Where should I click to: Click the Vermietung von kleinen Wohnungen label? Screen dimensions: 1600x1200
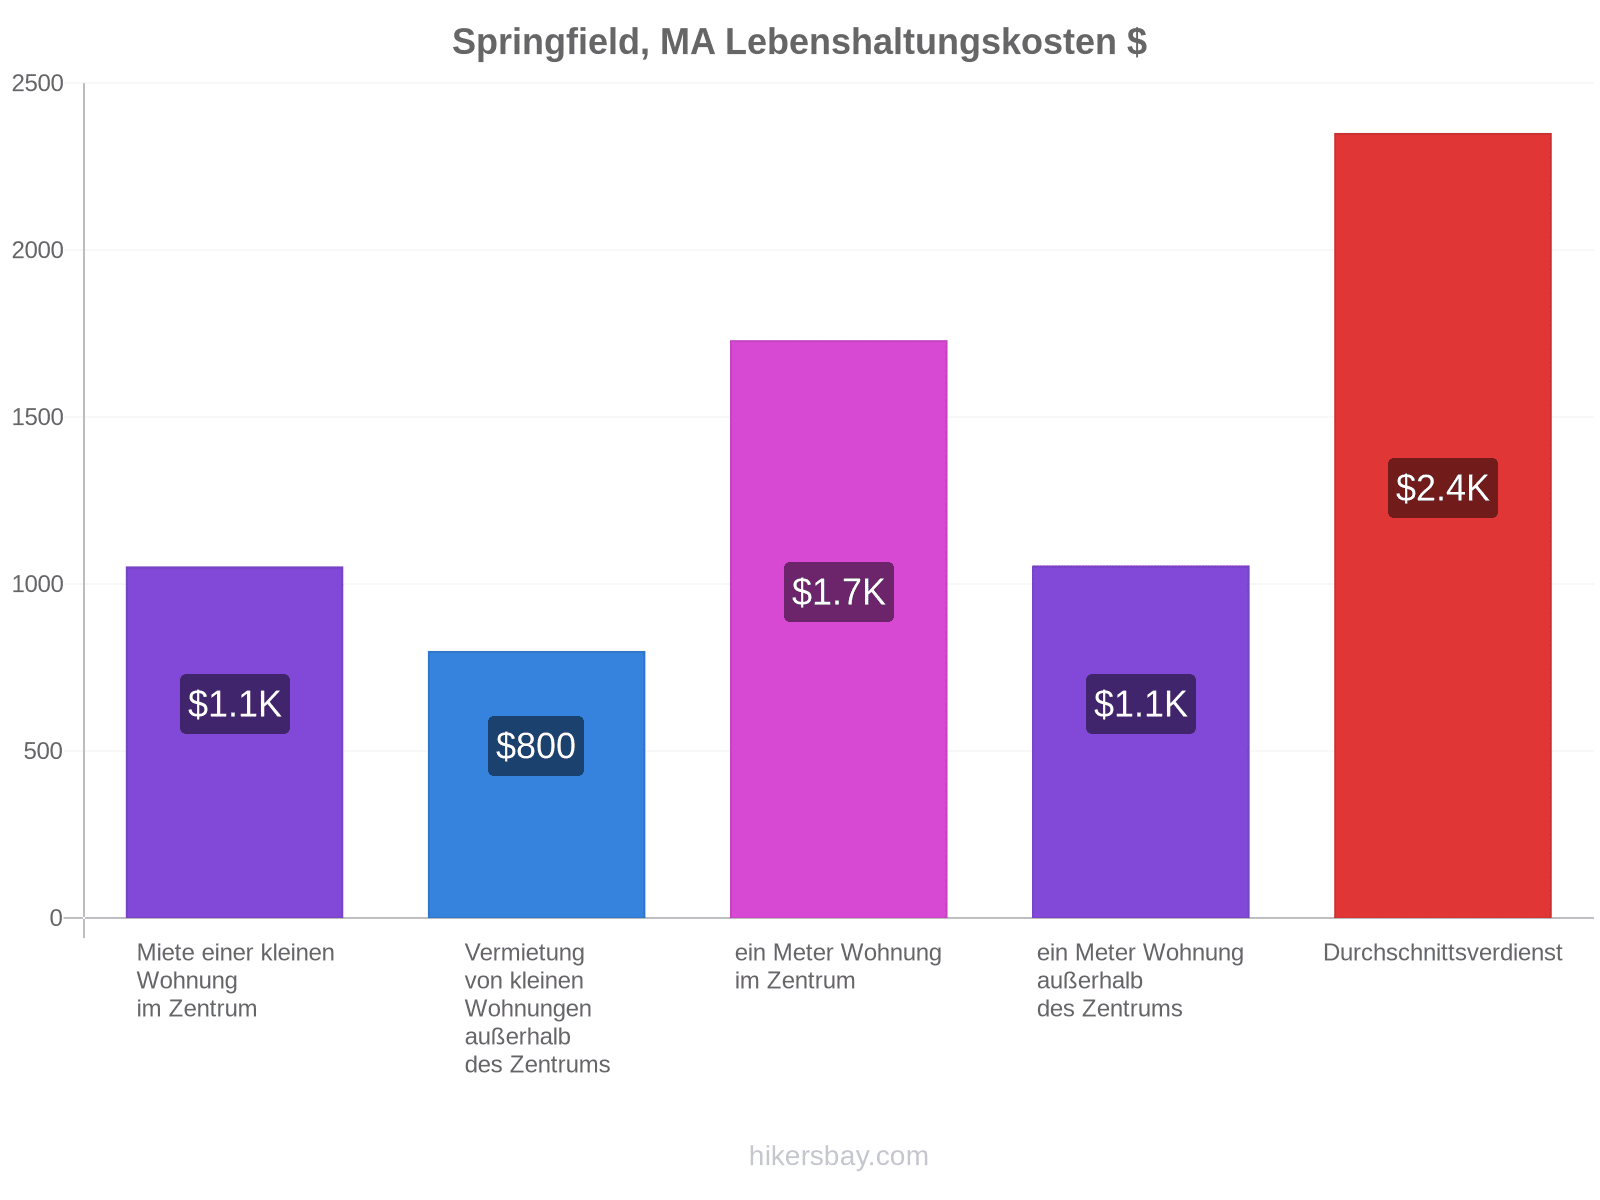537,1008
